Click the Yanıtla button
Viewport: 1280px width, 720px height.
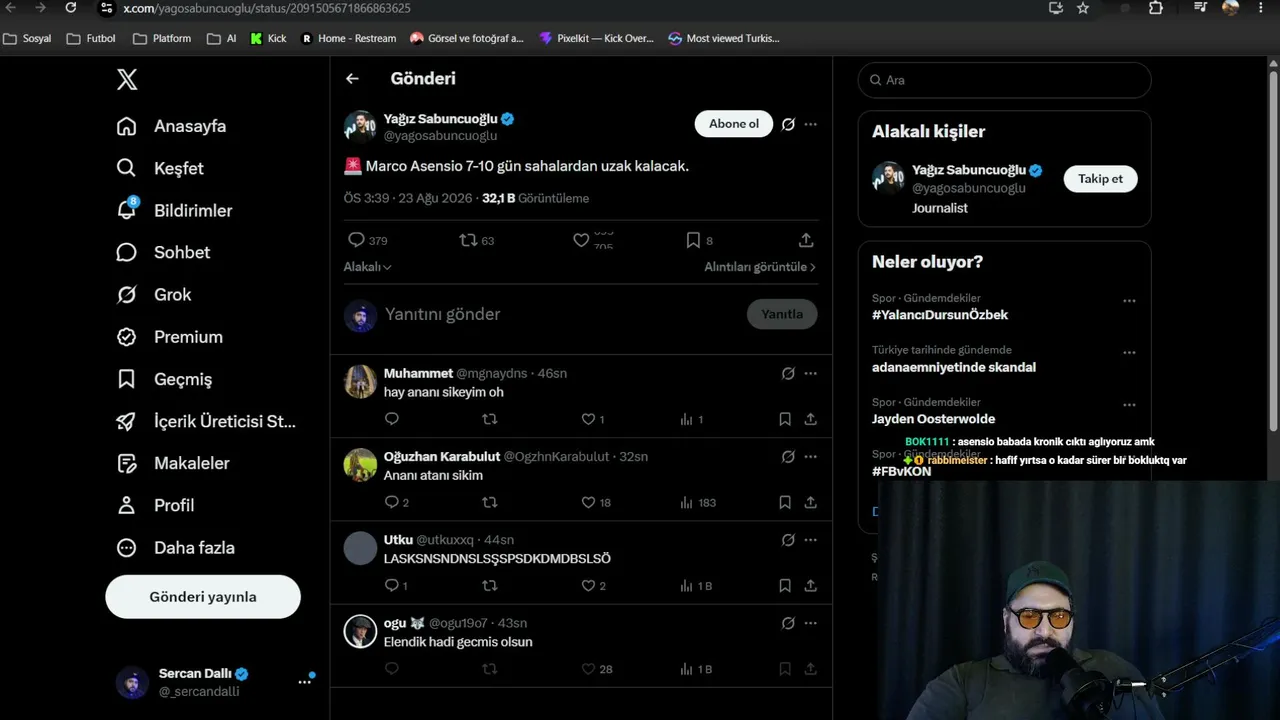[782, 314]
